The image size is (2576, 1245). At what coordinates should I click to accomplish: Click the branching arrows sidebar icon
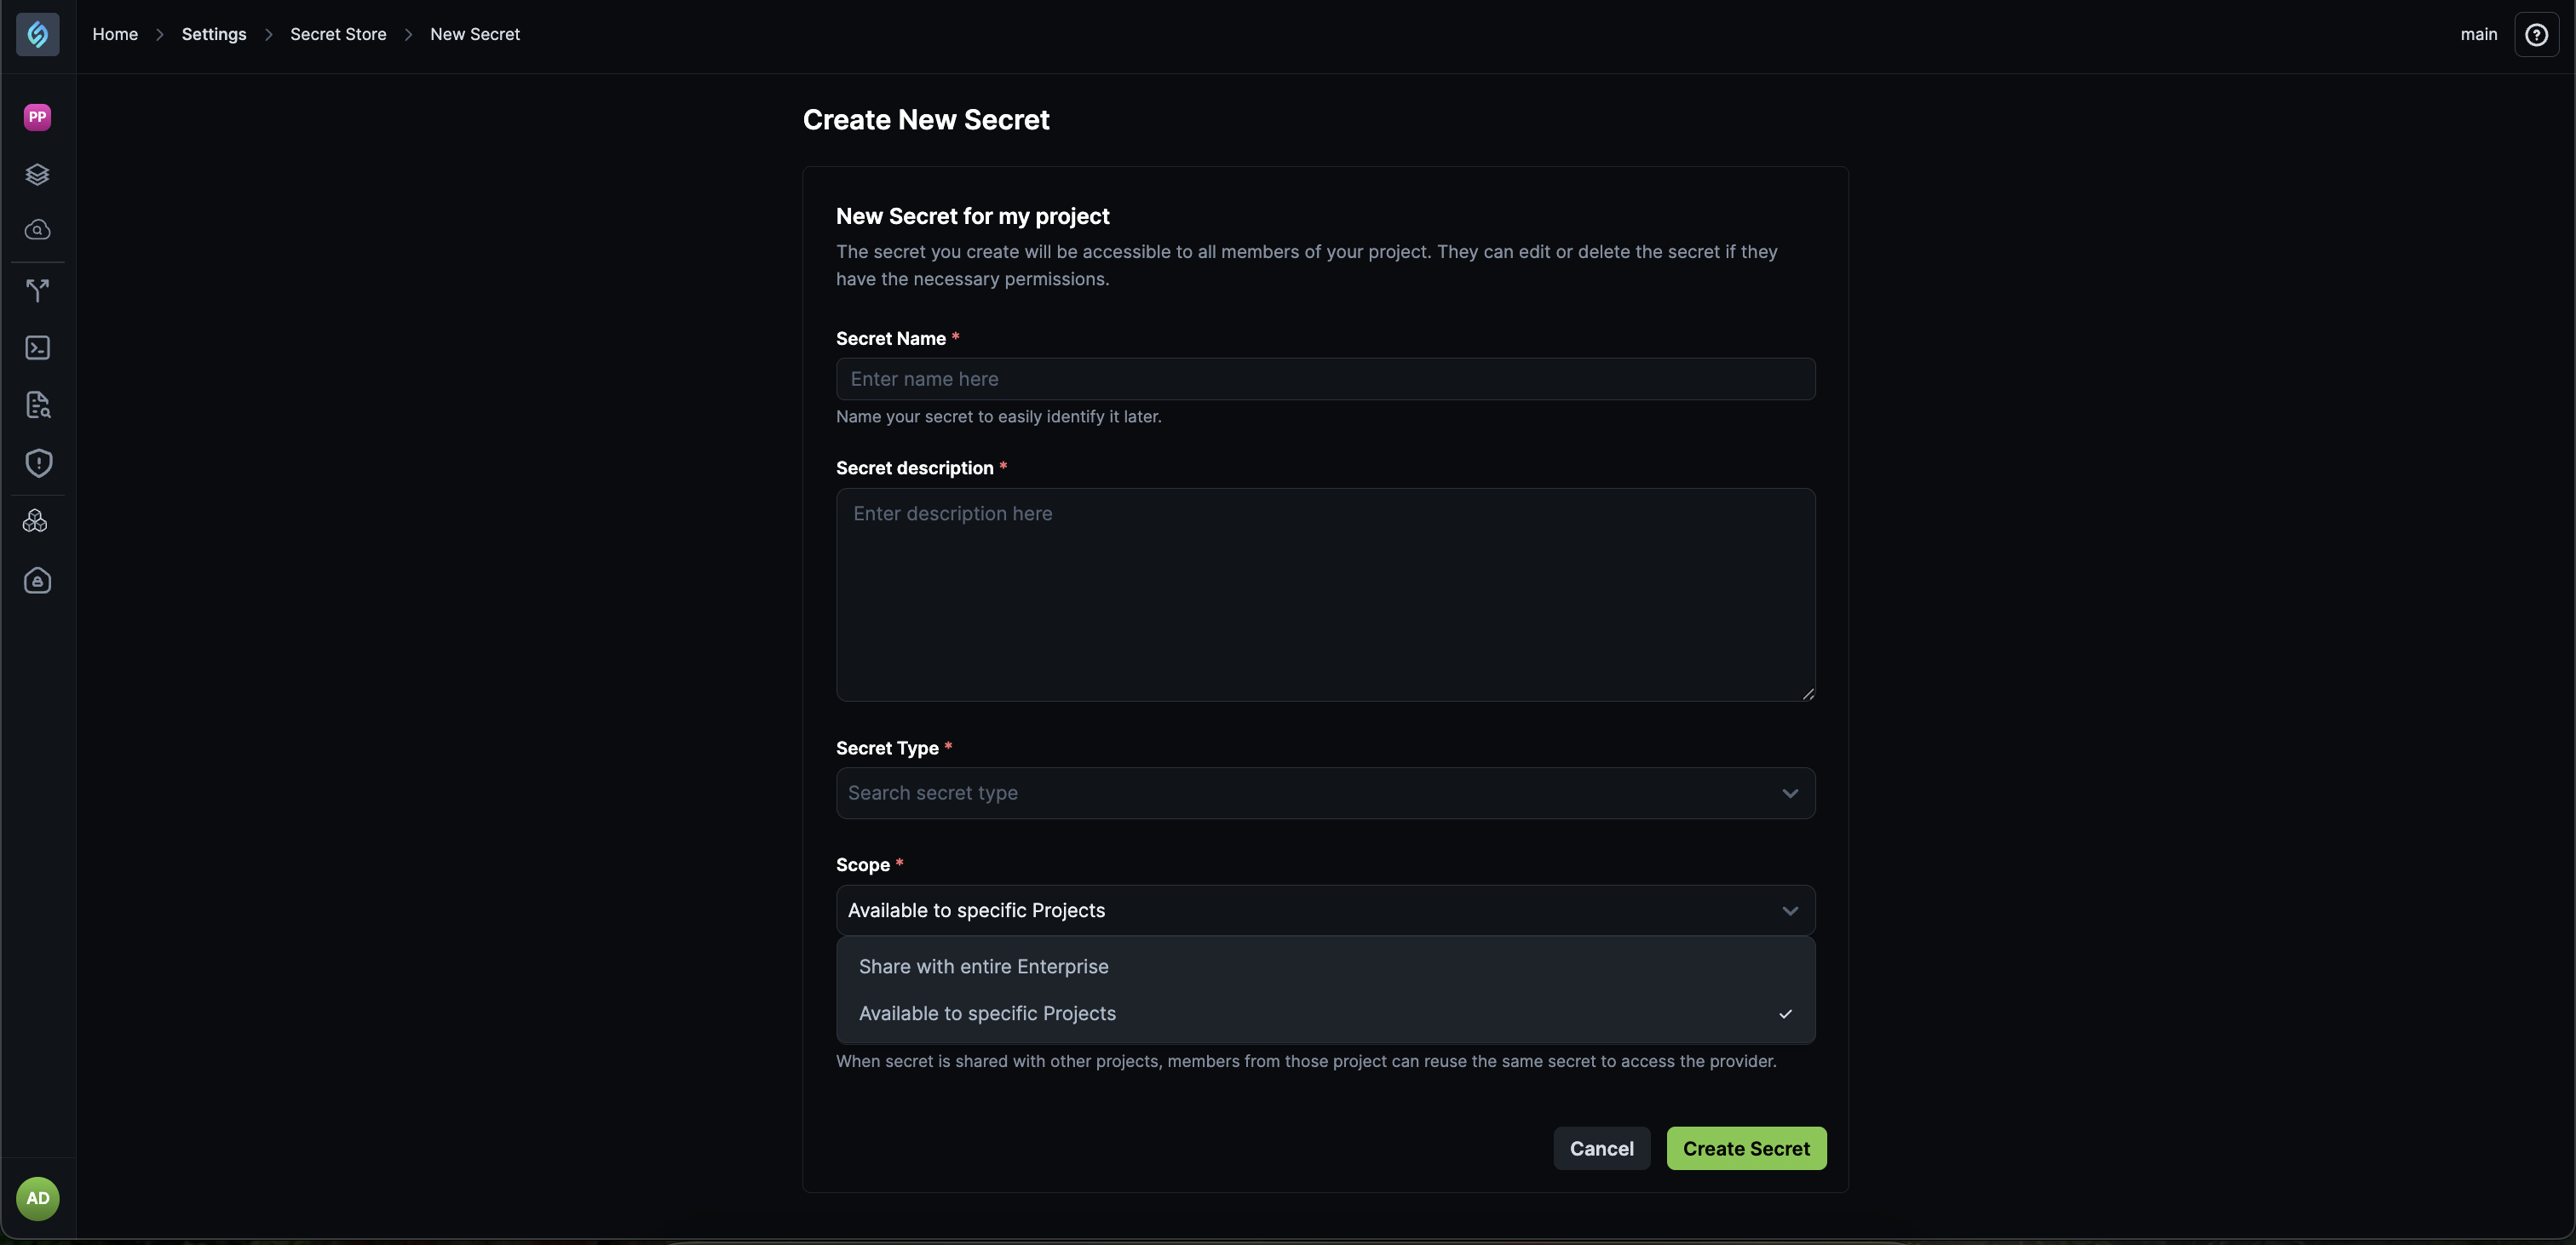[x=38, y=291]
